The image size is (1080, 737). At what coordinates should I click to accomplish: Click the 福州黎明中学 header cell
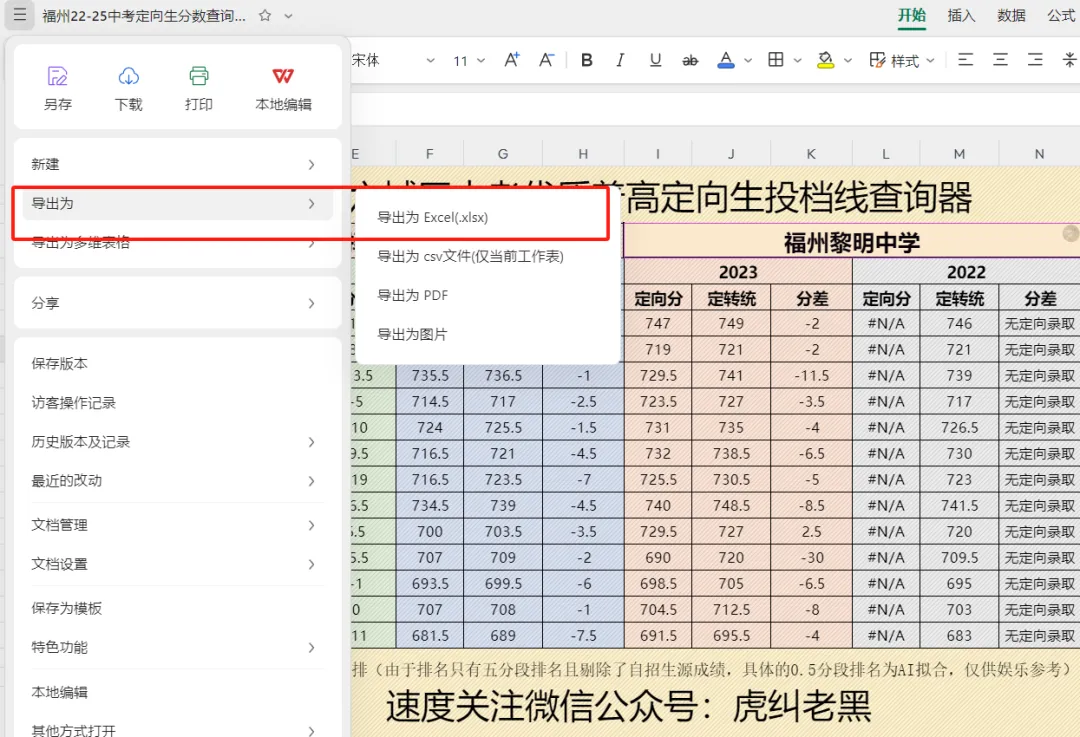coord(851,242)
